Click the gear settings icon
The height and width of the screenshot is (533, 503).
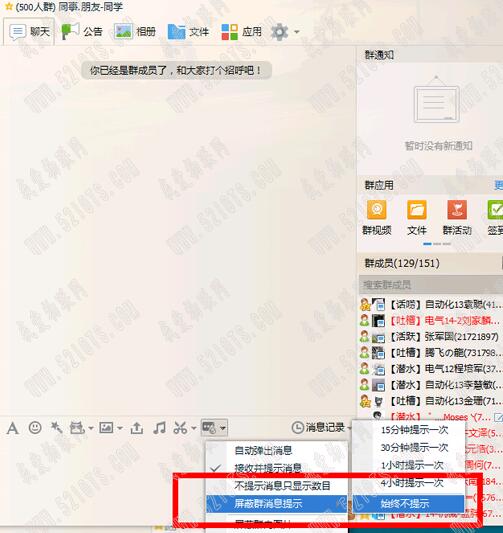point(280,33)
